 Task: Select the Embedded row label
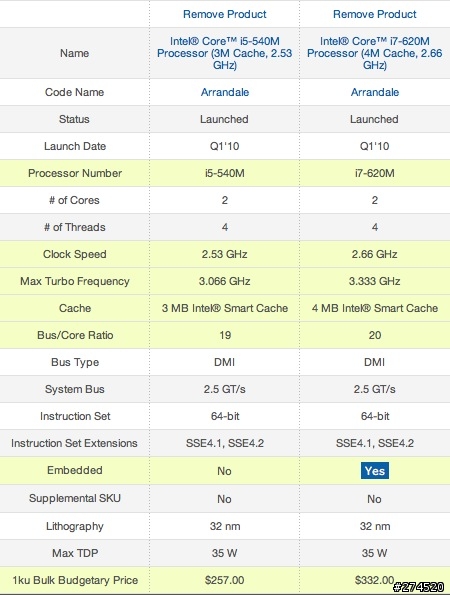click(x=75, y=470)
